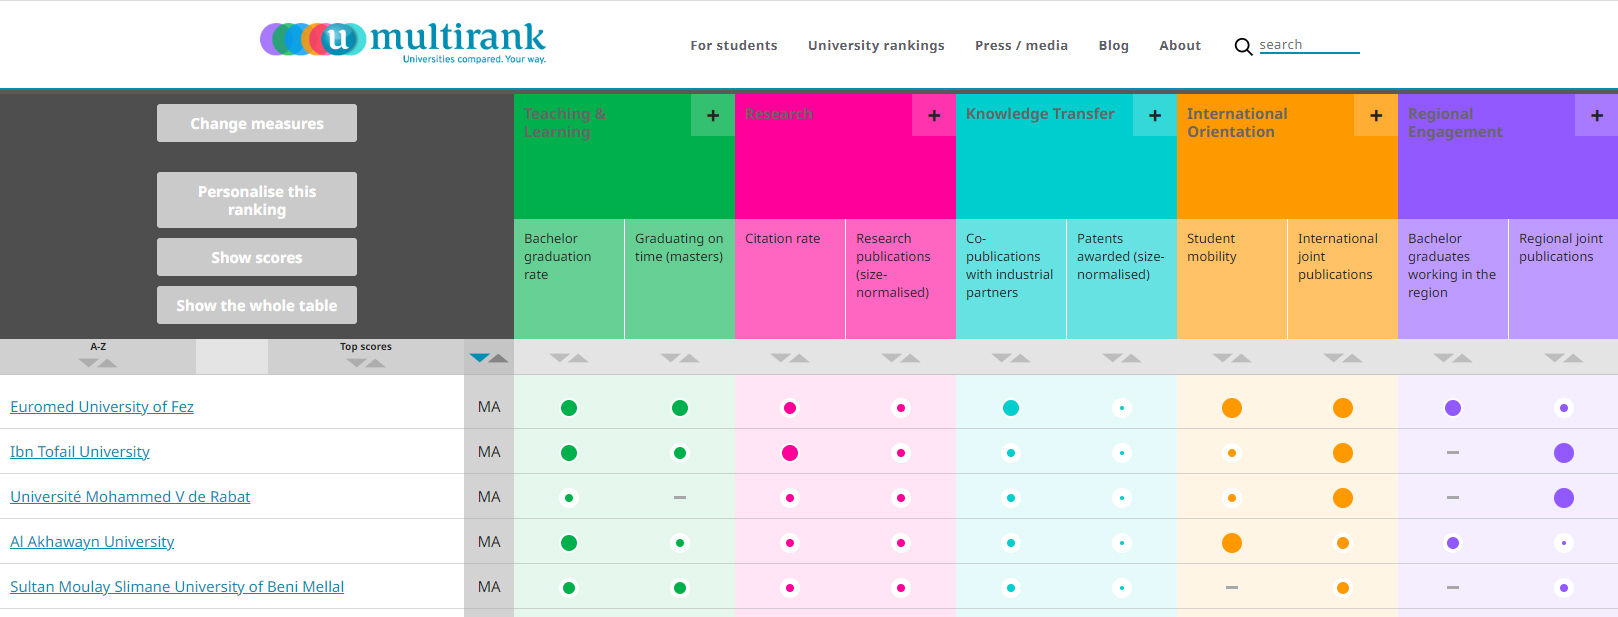The height and width of the screenshot is (617, 1618).
Task: Click Euromed Fez Bachelor graduates in region dot
Action: (x=1453, y=408)
